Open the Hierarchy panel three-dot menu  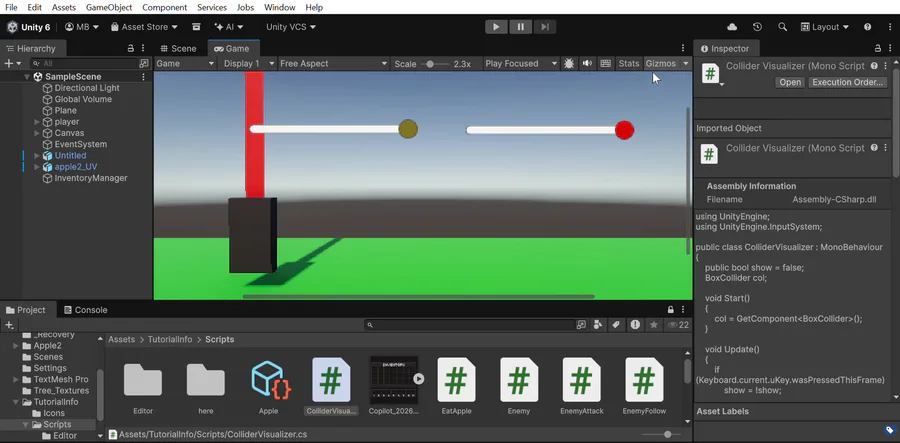[x=143, y=48]
